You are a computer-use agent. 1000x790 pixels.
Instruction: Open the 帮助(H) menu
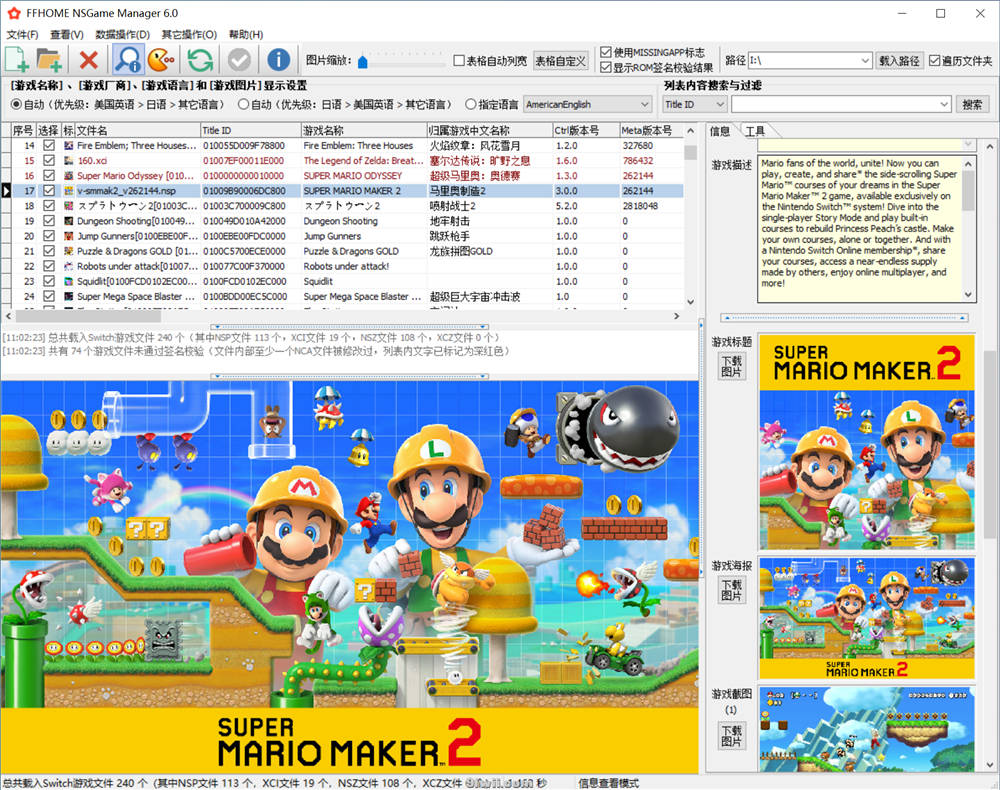point(246,34)
